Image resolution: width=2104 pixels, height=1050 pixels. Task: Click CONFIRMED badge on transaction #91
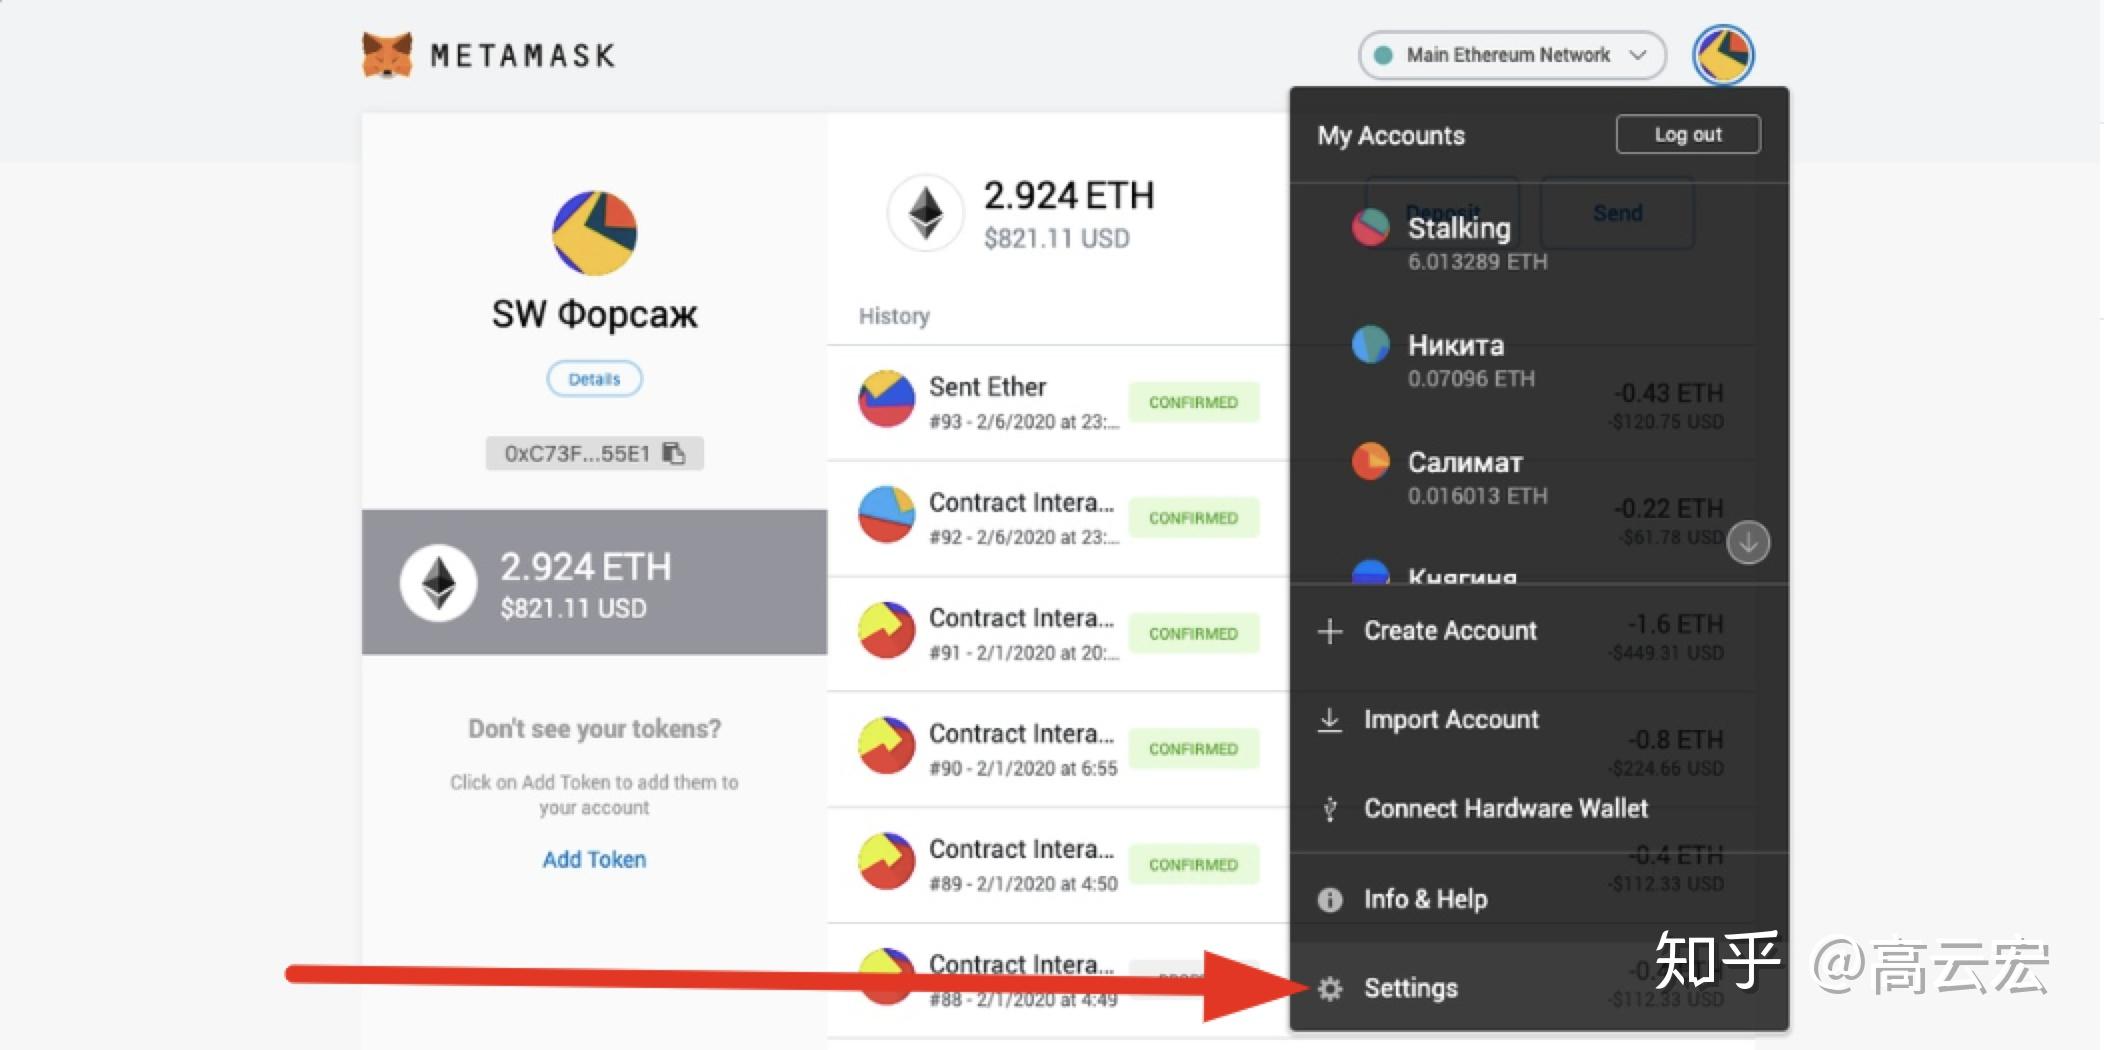pos(1193,634)
